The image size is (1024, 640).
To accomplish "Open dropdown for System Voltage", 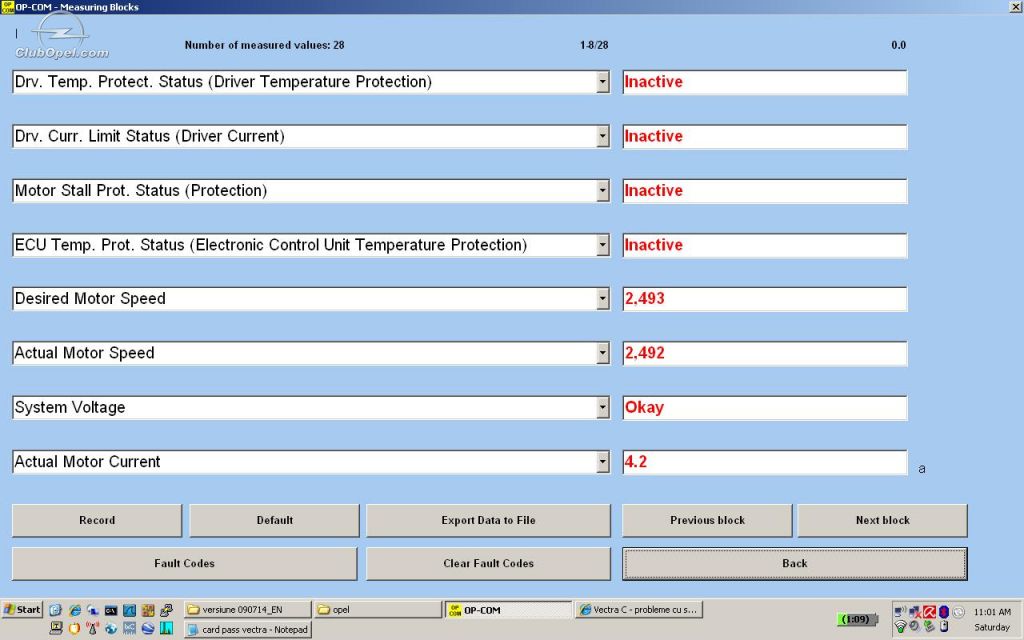I will click(603, 408).
